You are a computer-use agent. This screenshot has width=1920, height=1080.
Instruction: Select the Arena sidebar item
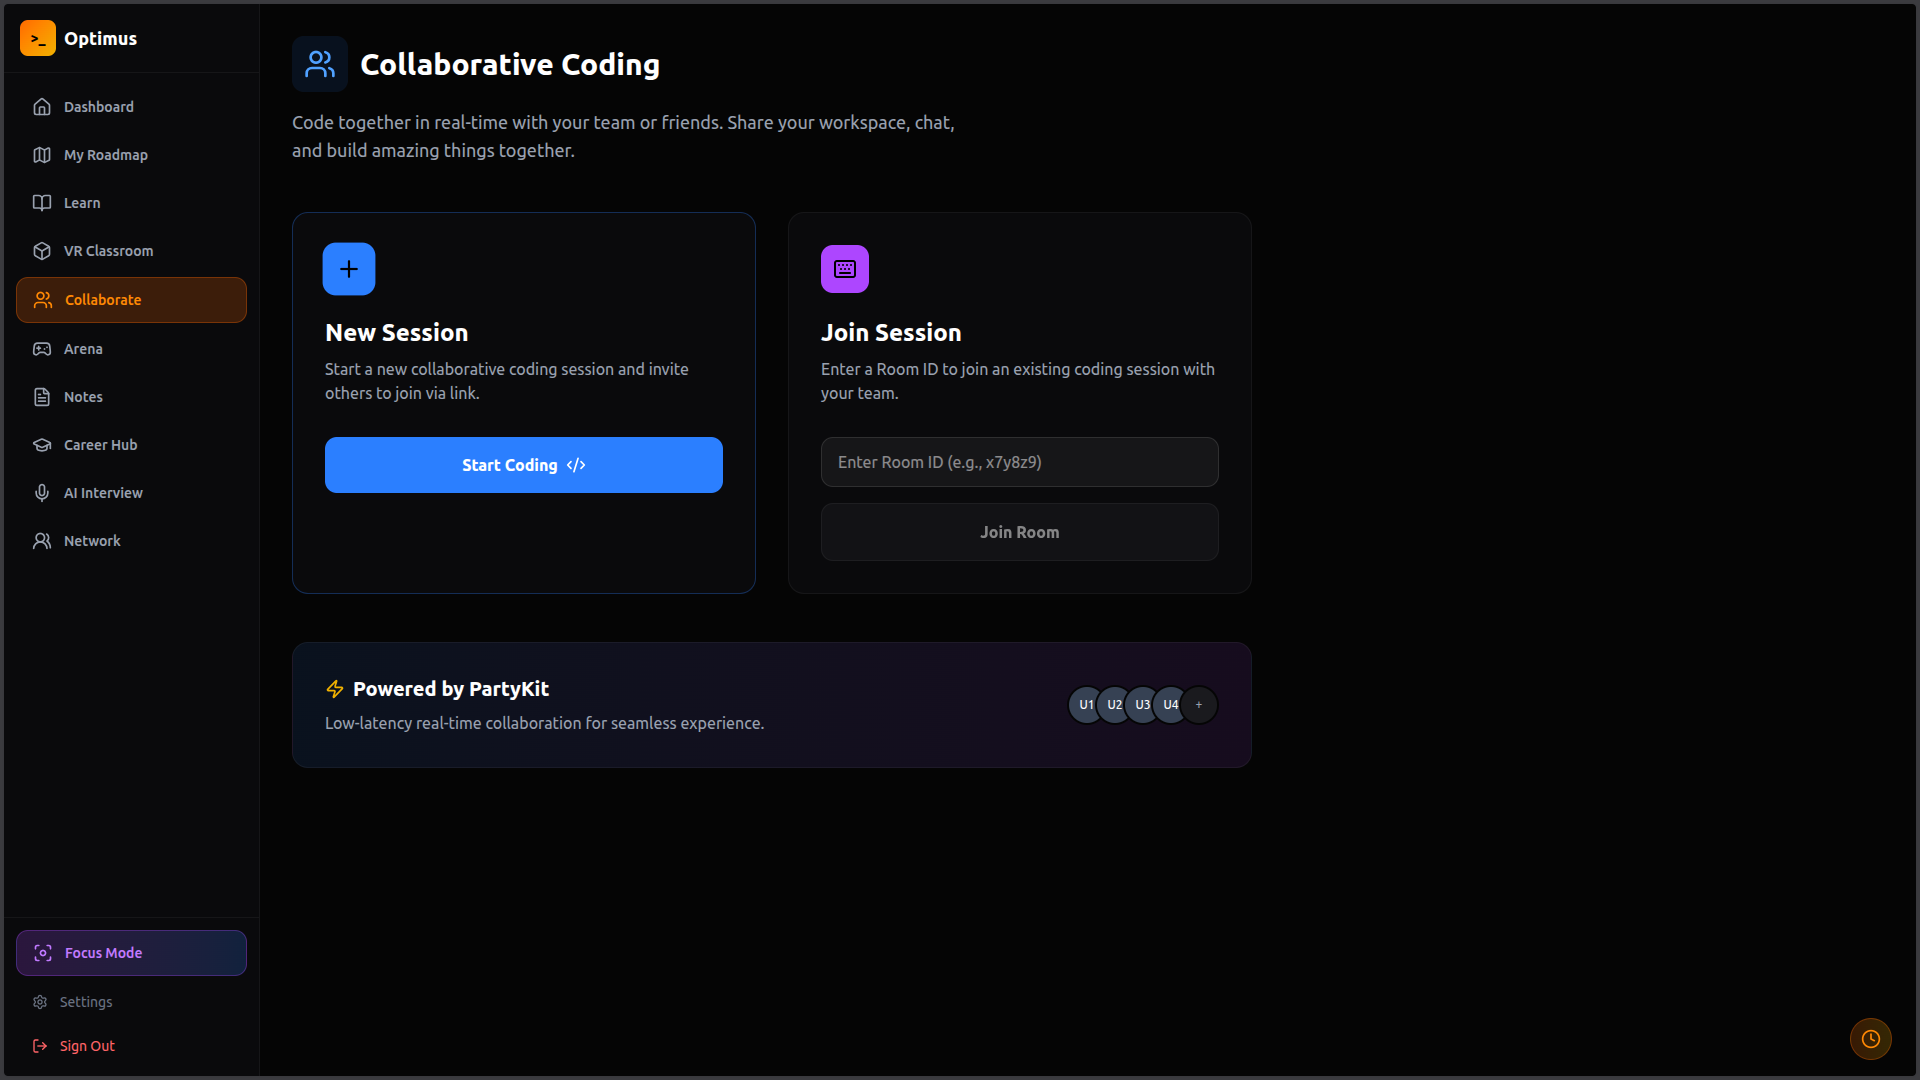(x=83, y=349)
